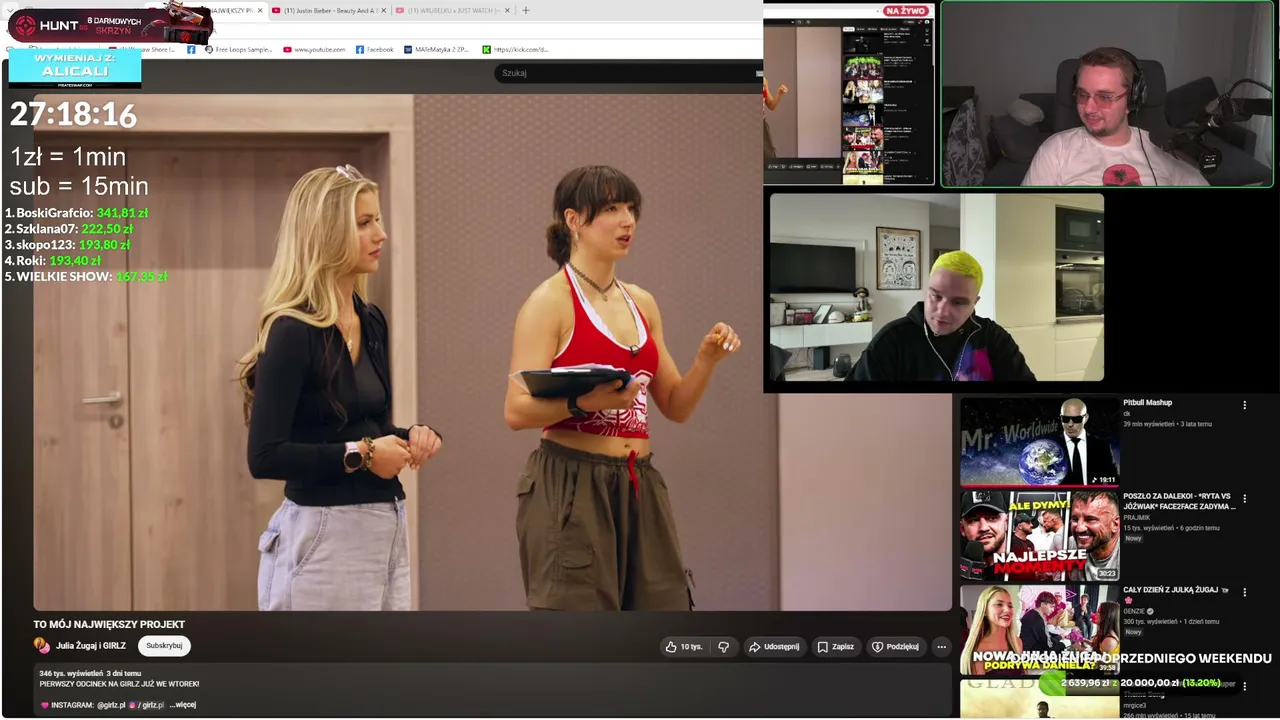Open options menu for POSZŁO ZA DALEKO video

point(1245,498)
